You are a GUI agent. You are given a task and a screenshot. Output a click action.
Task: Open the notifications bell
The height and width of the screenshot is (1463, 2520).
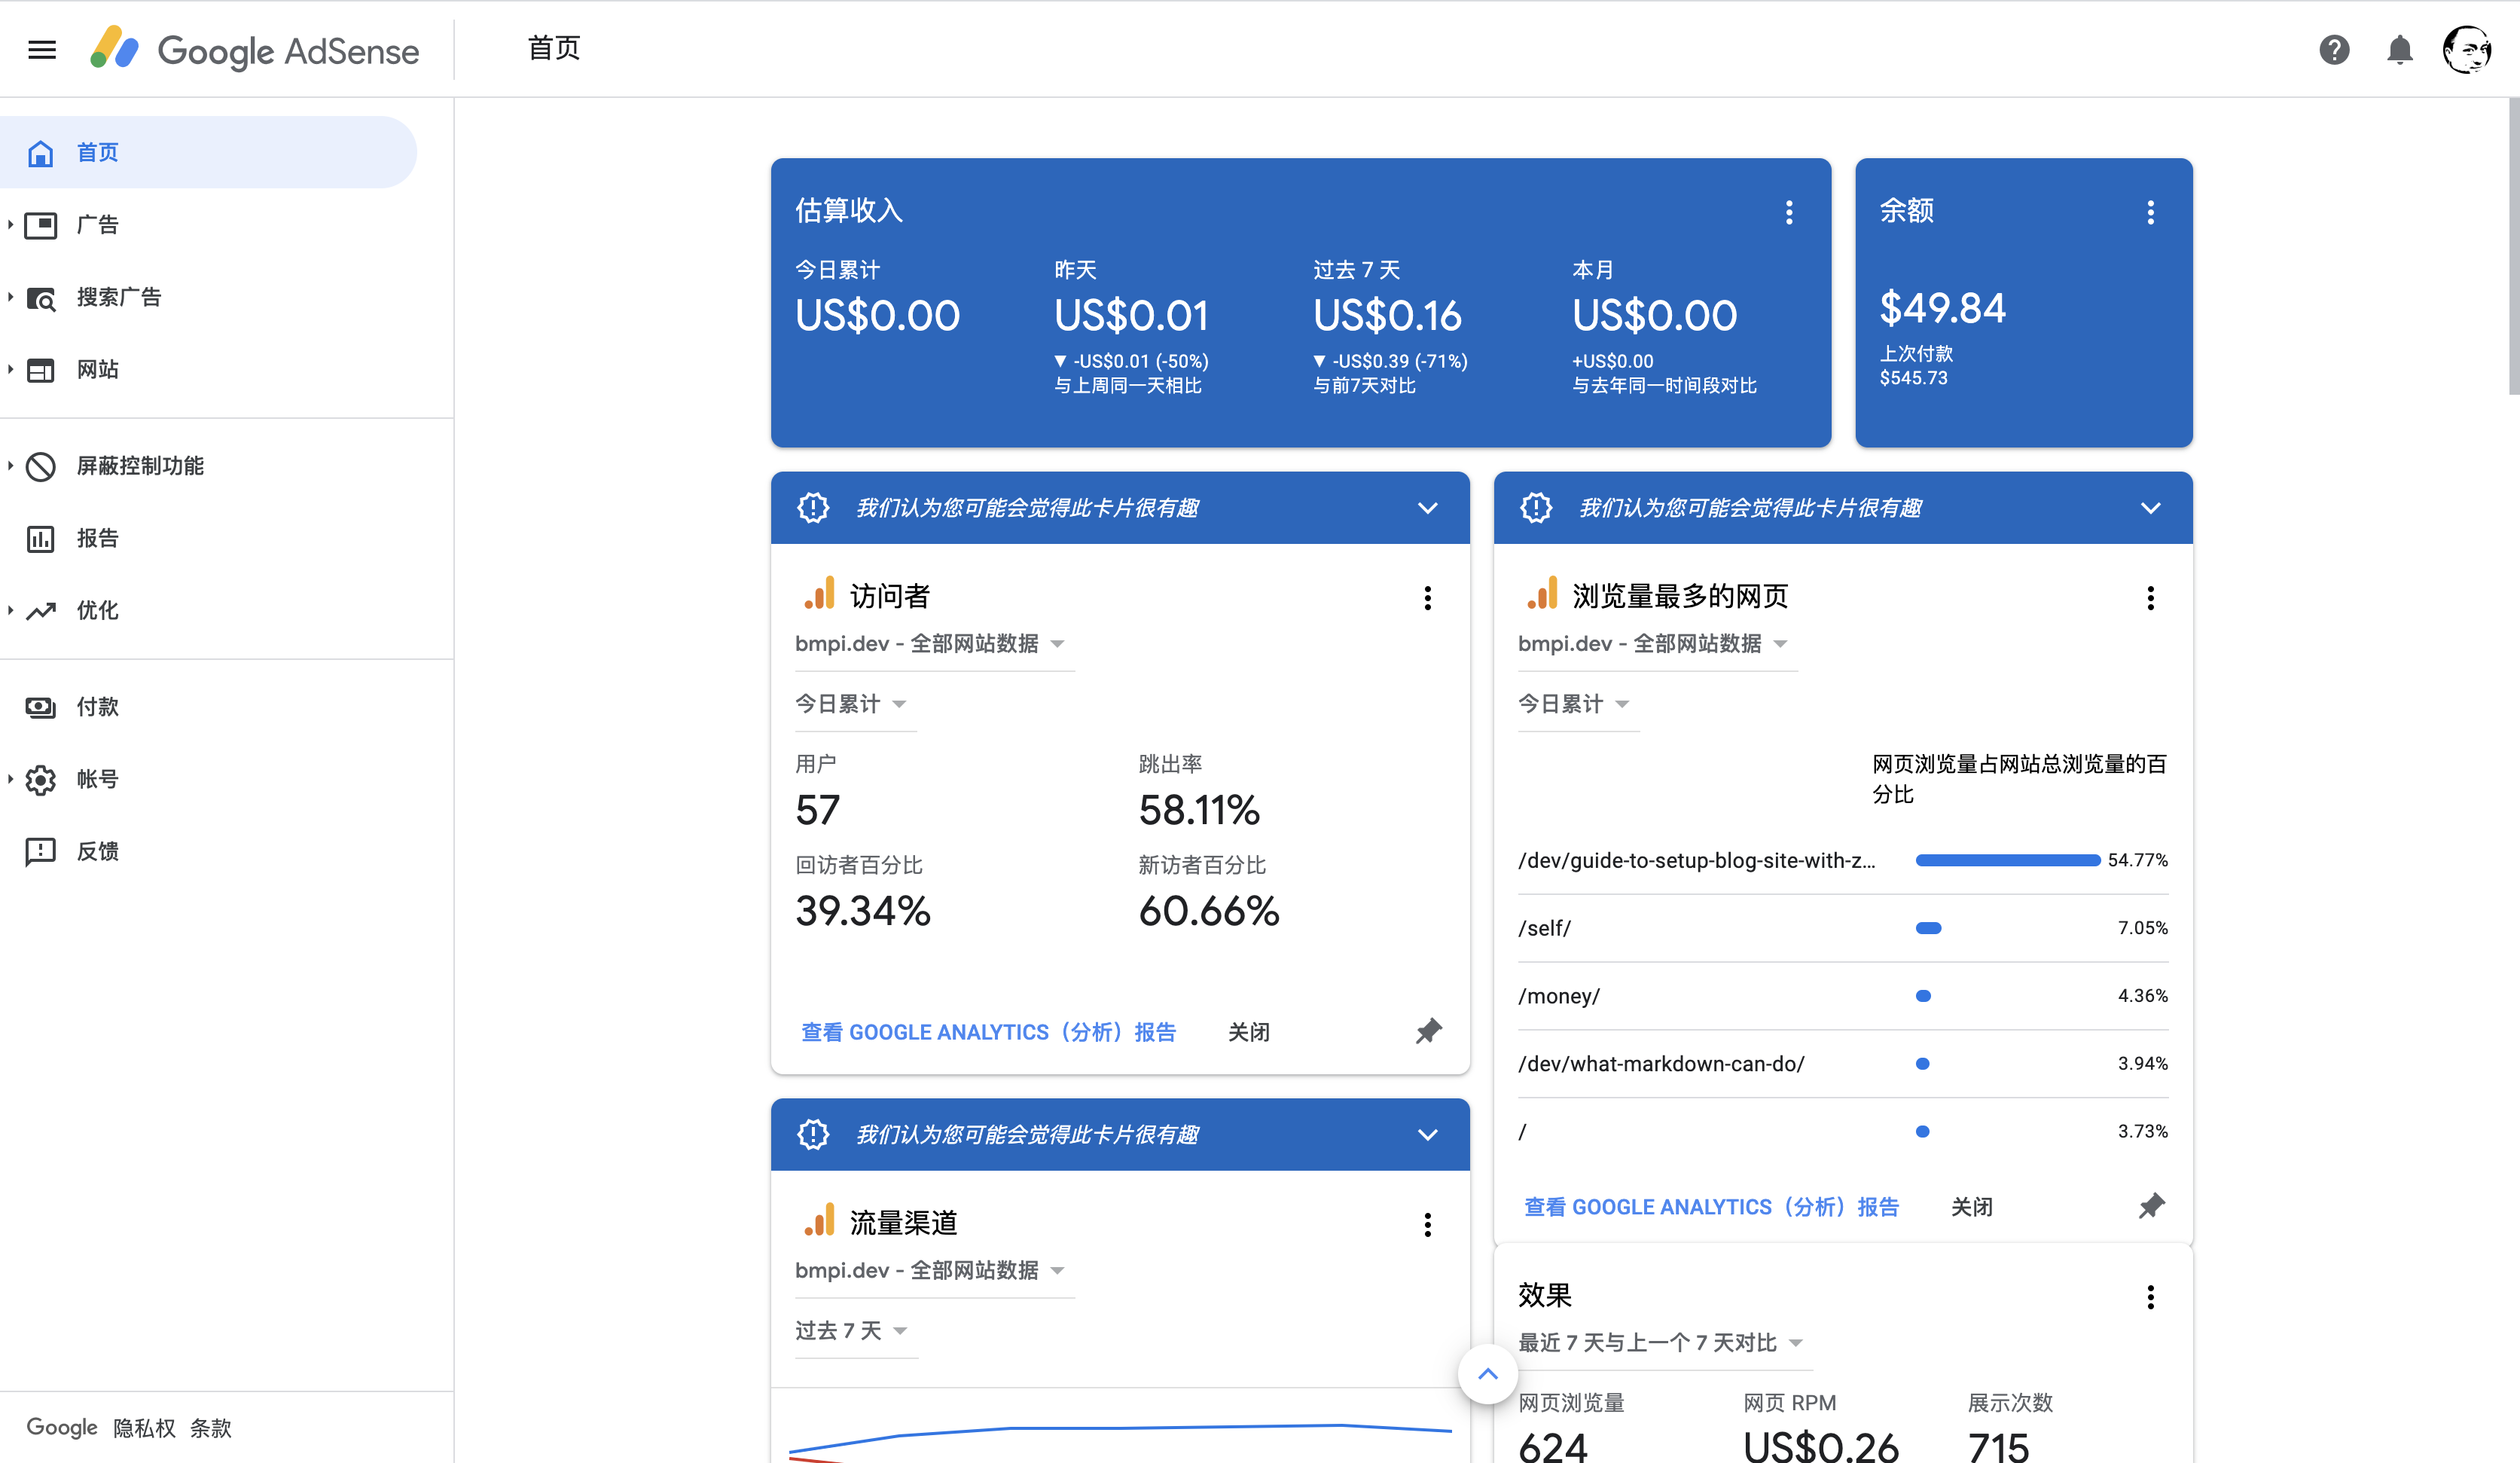pos(2399,49)
